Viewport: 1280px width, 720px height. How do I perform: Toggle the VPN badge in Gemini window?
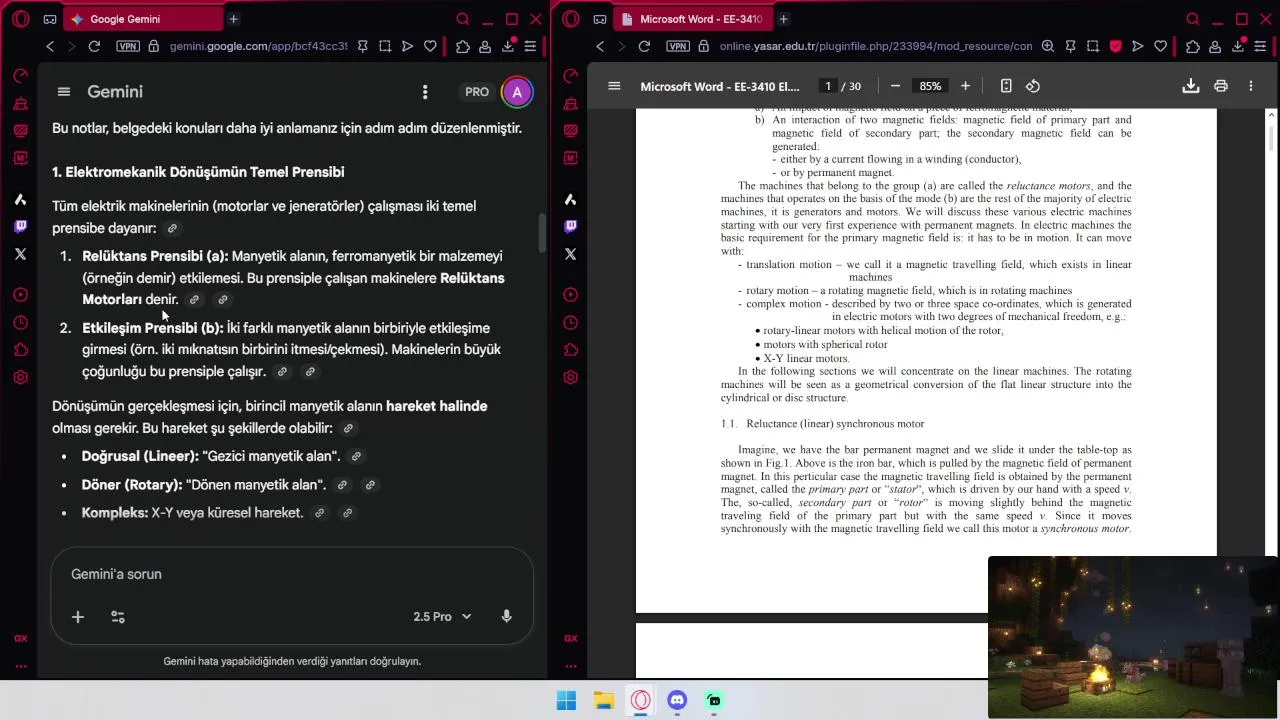click(x=127, y=46)
